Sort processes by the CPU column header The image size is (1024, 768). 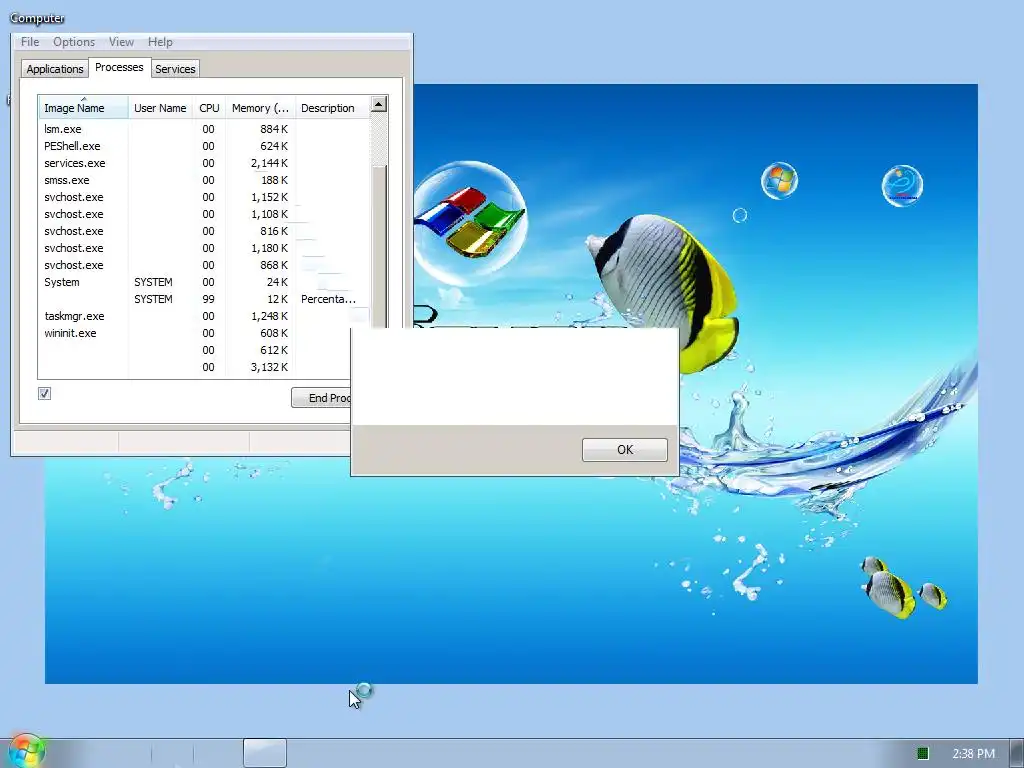point(209,108)
